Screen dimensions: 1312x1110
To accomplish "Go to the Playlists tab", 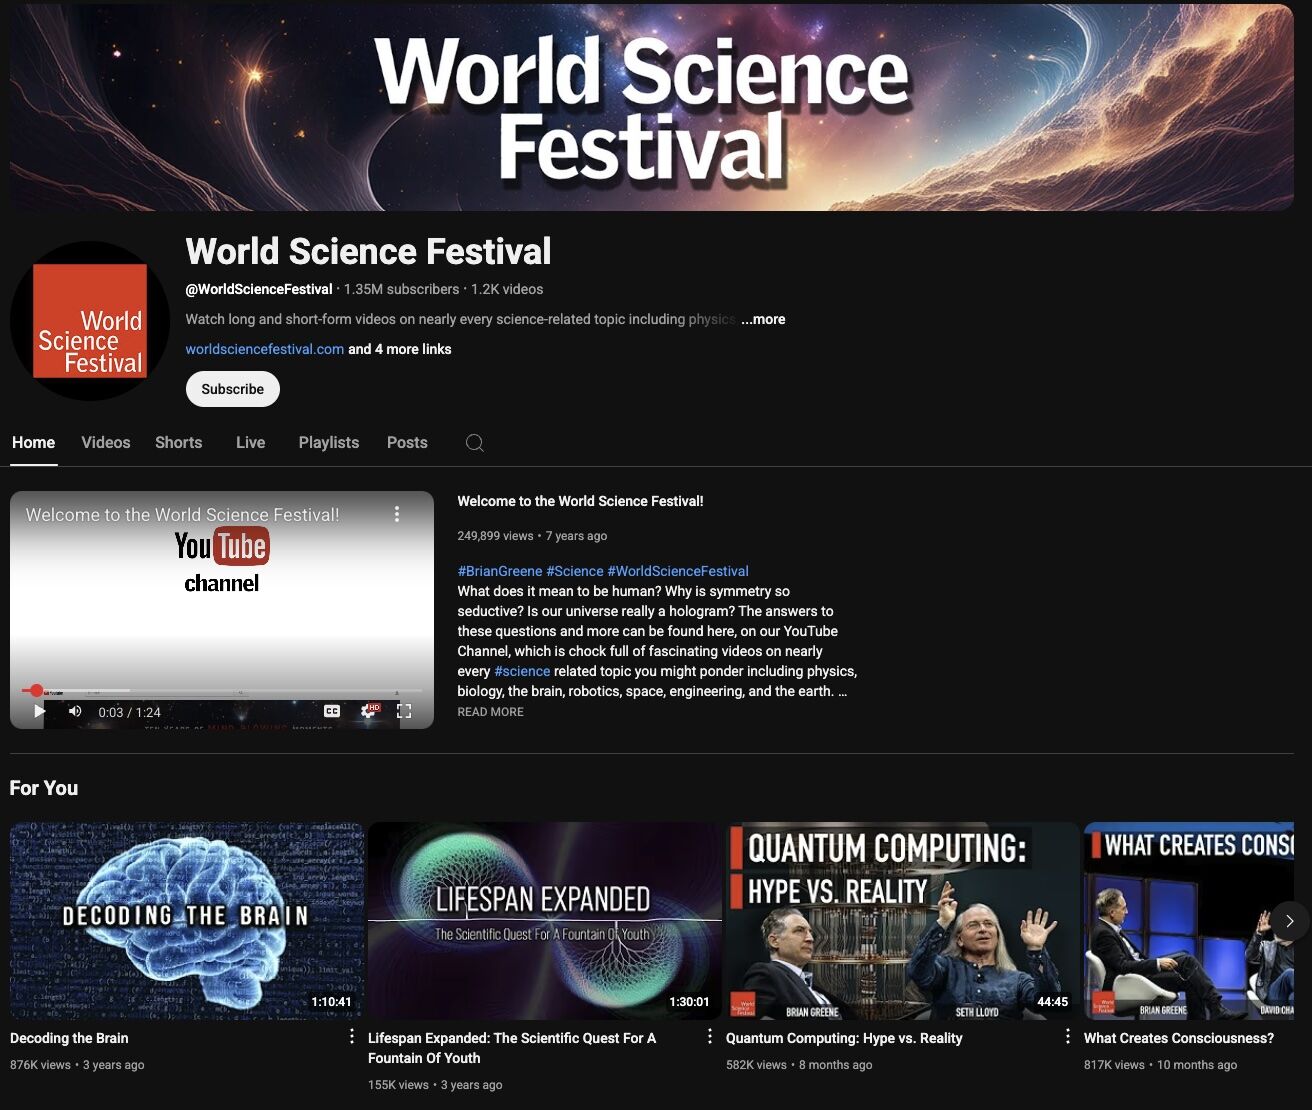I will (328, 442).
